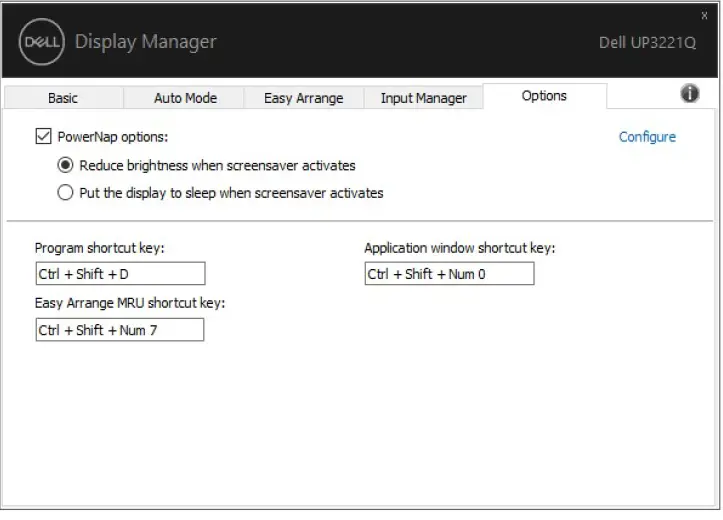Open the Easy Arrange tab

(303, 98)
